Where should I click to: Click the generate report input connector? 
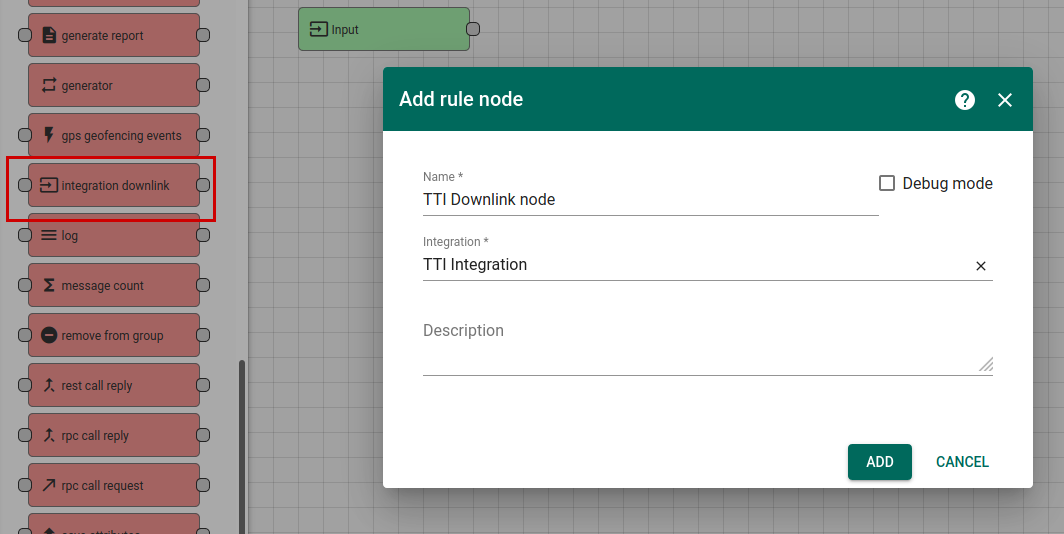tap(25, 35)
